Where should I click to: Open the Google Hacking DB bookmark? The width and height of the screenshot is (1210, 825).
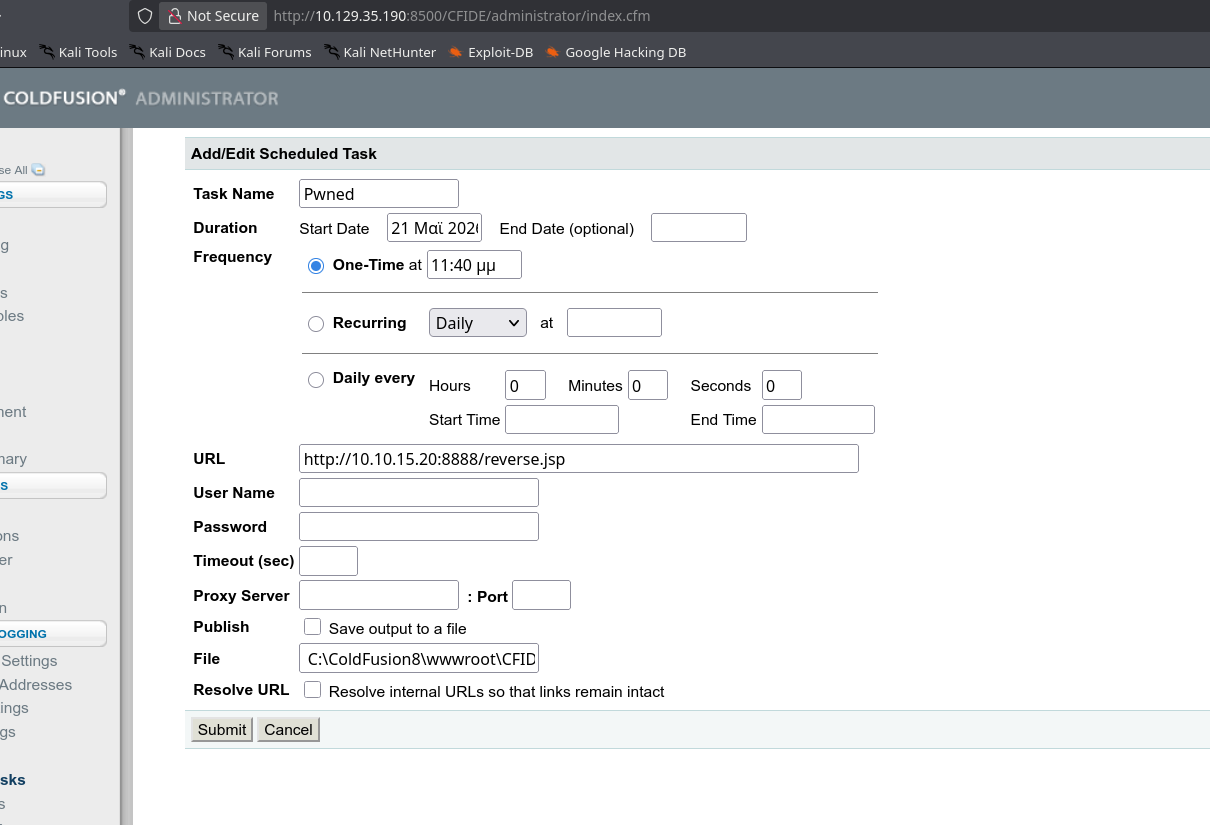coord(616,52)
